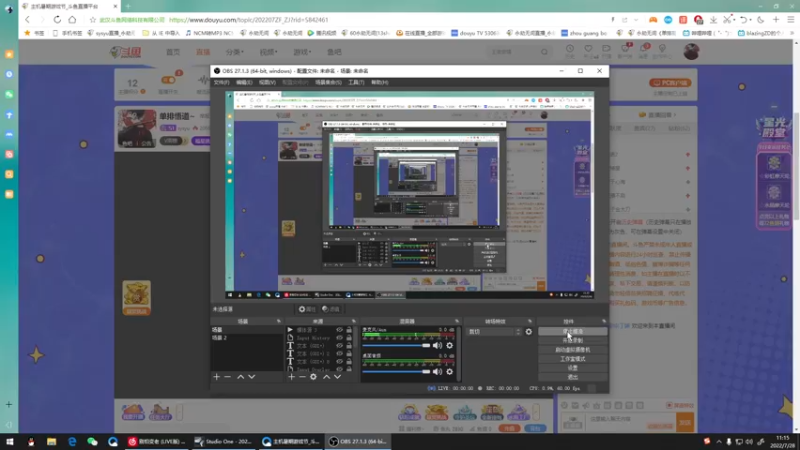The width and height of the screenshot is (800, 450).
Task: Add a new source with the plus icon
Action: click(291, 377)
